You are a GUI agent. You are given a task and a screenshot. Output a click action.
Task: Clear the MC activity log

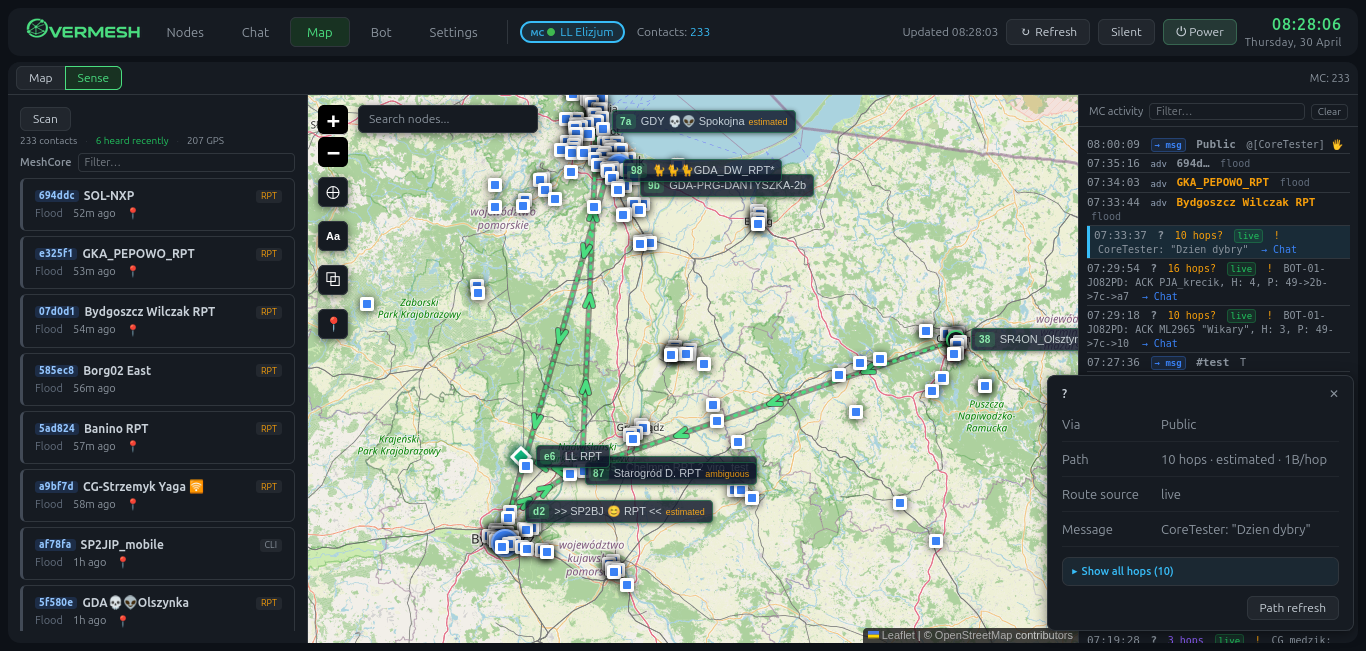pos(1329,112)
